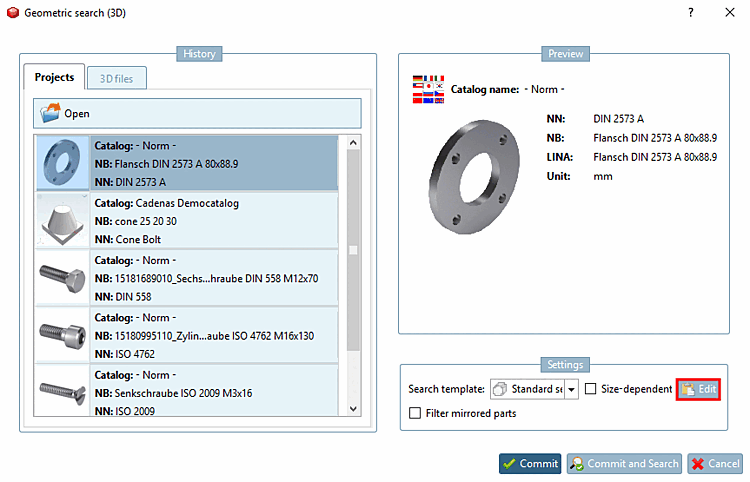
Task: Select the ISO 4762 M16x130 screw entry
Action: pos(187,336)
